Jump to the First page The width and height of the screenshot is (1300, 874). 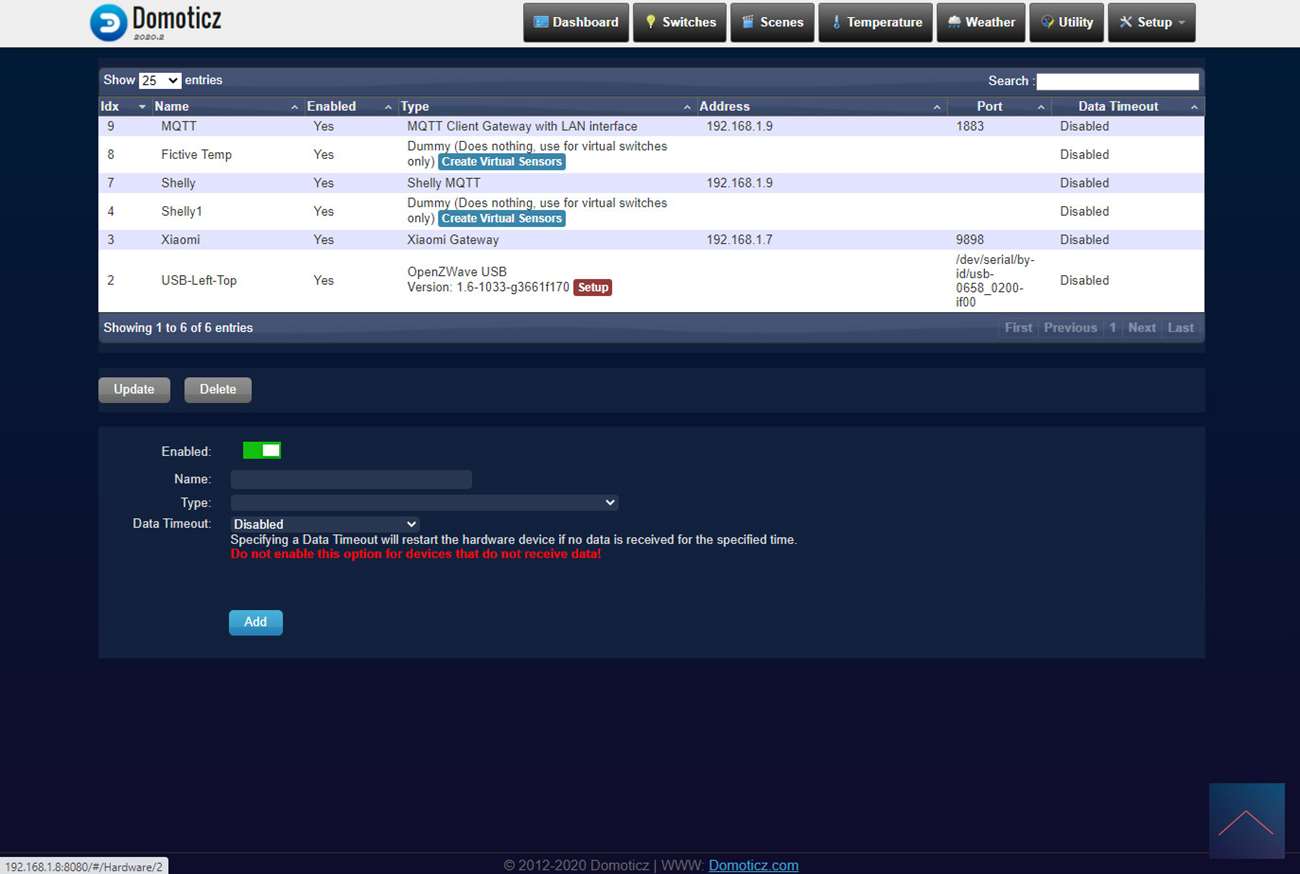[x=1018, y=328]
